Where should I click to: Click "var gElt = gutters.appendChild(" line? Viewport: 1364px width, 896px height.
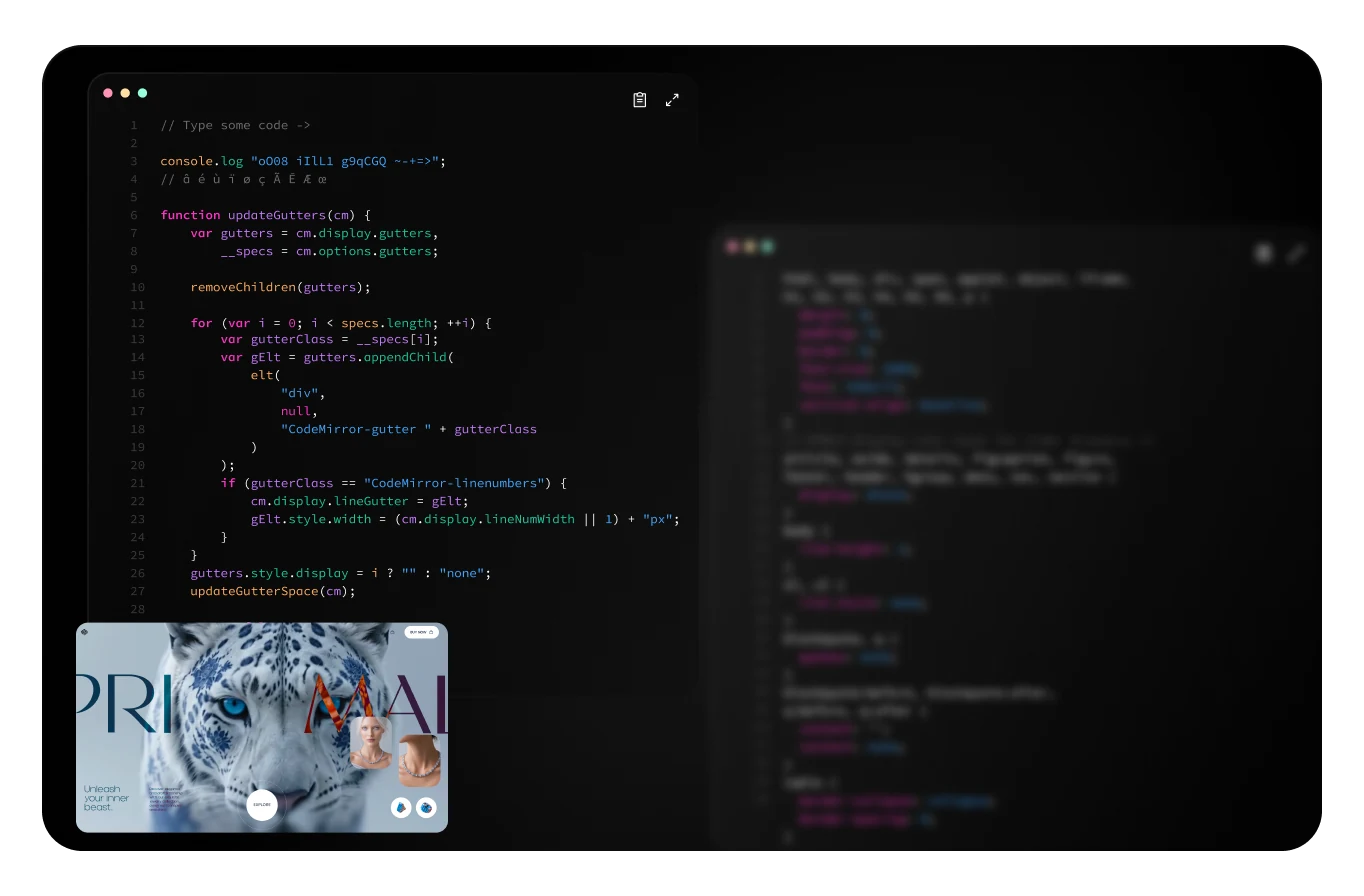click(x=337, y=357)
